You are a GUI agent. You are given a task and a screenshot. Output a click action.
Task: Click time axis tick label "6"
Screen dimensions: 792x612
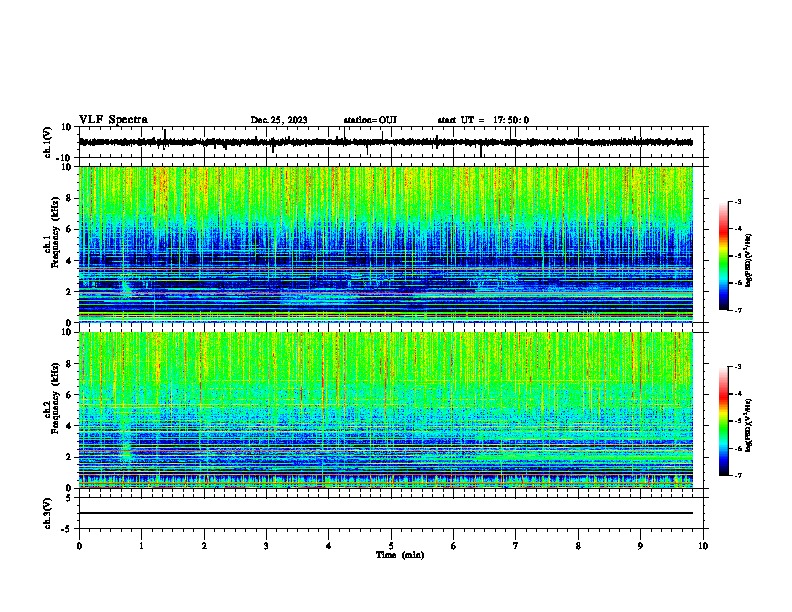(x=454, y=546)
